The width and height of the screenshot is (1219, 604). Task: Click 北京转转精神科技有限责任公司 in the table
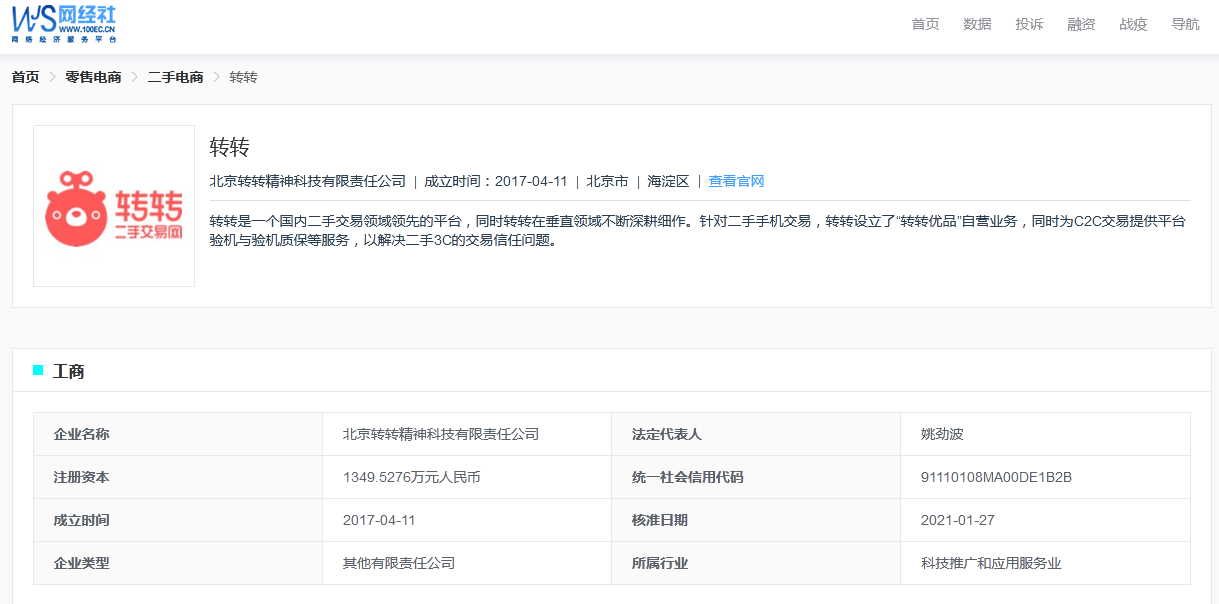coord(441,434)
